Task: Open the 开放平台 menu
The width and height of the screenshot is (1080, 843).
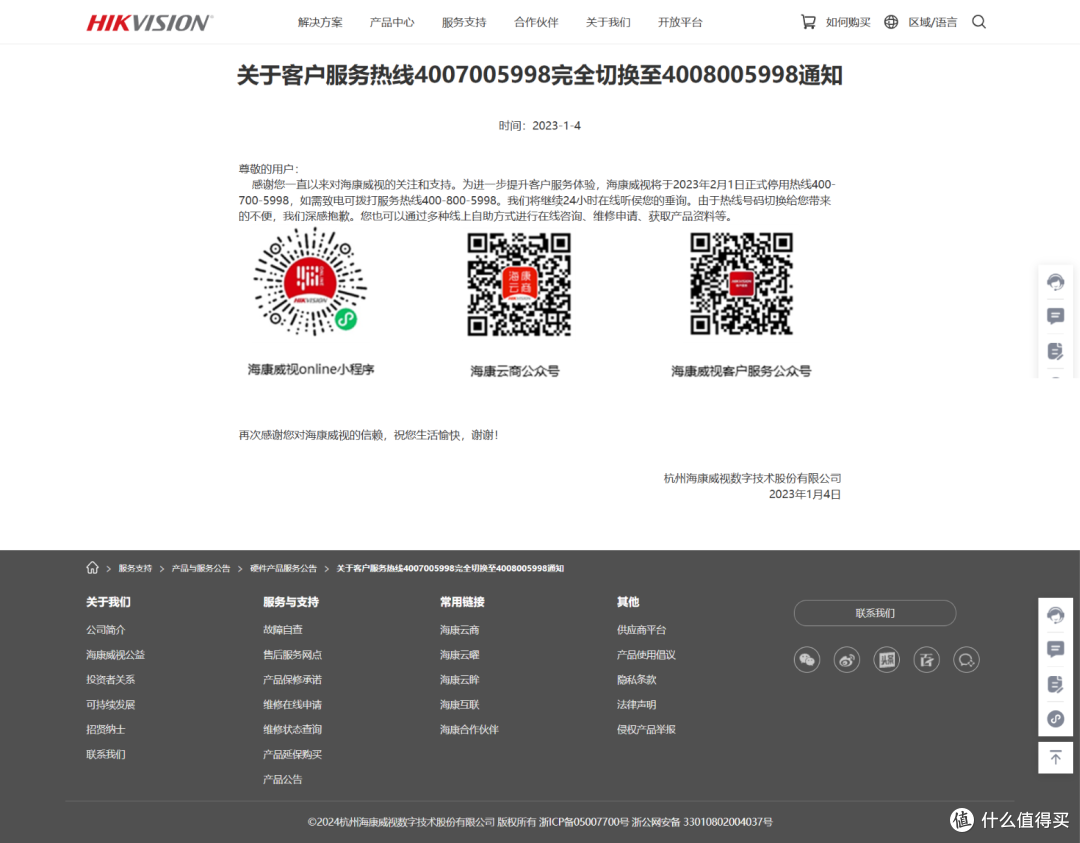Action: [x=680, y=22]
